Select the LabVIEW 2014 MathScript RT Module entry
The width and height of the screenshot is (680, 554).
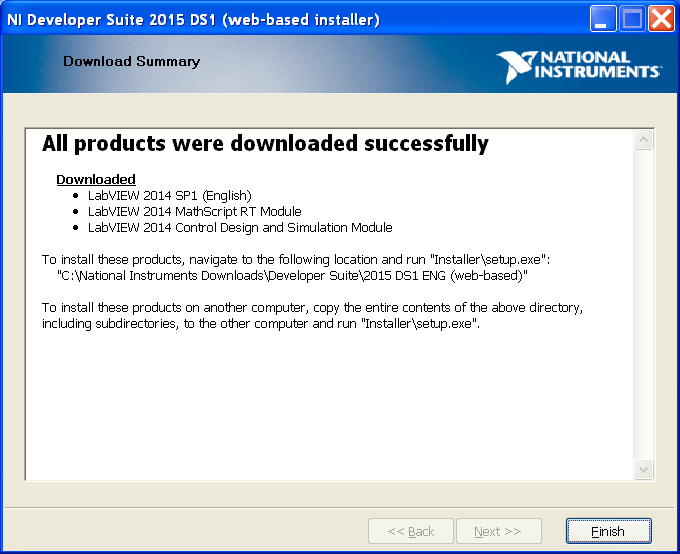(x=194, y=211)
